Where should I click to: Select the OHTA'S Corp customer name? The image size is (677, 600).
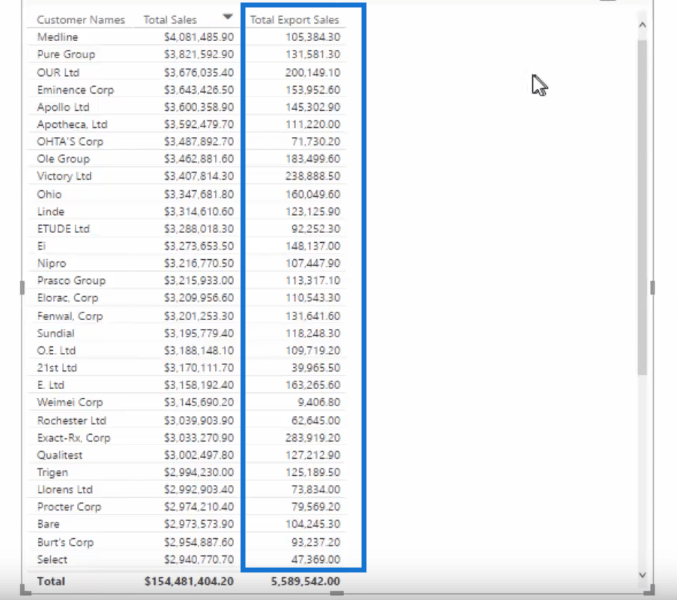70,142
